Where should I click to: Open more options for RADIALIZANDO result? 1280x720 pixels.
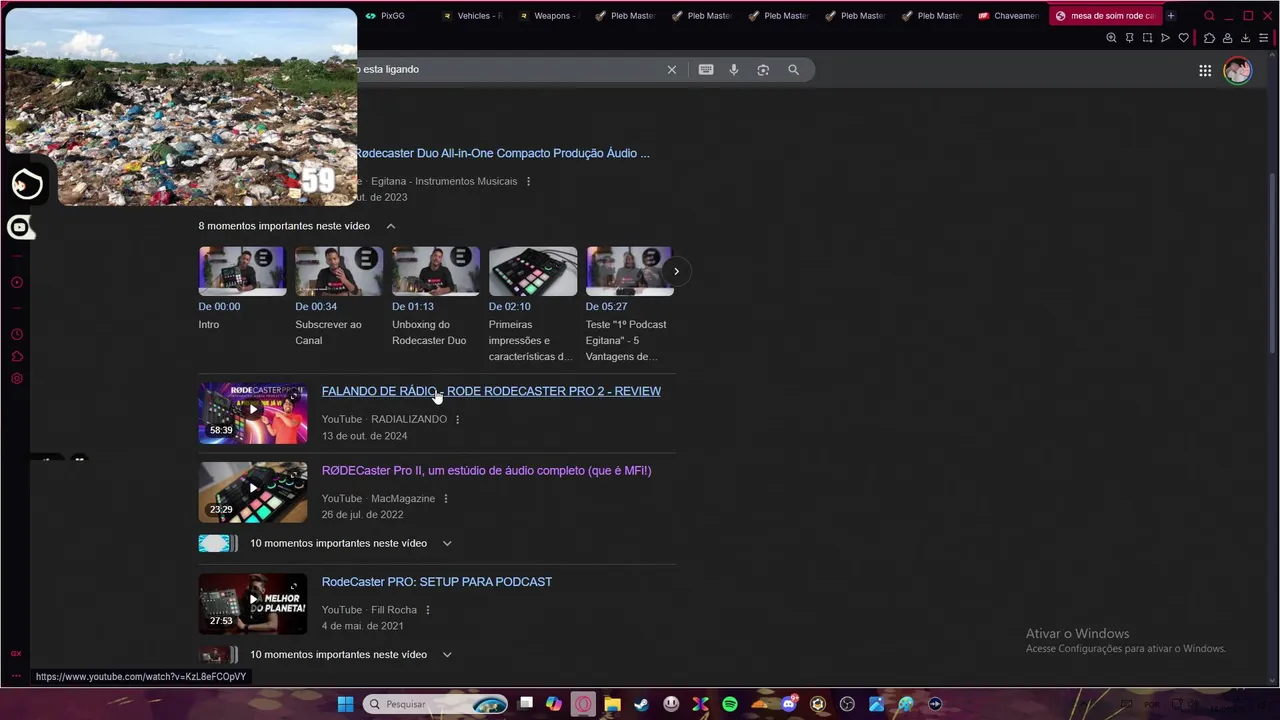point(458,419)
